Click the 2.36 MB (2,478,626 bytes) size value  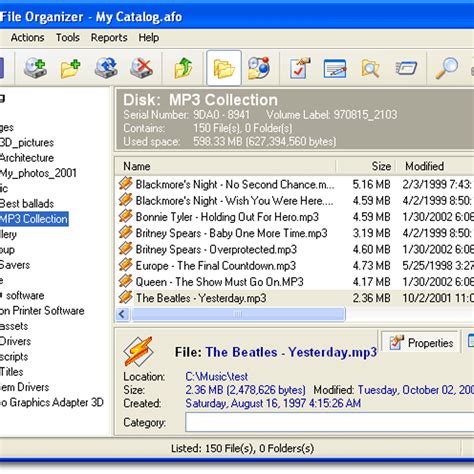245,390
